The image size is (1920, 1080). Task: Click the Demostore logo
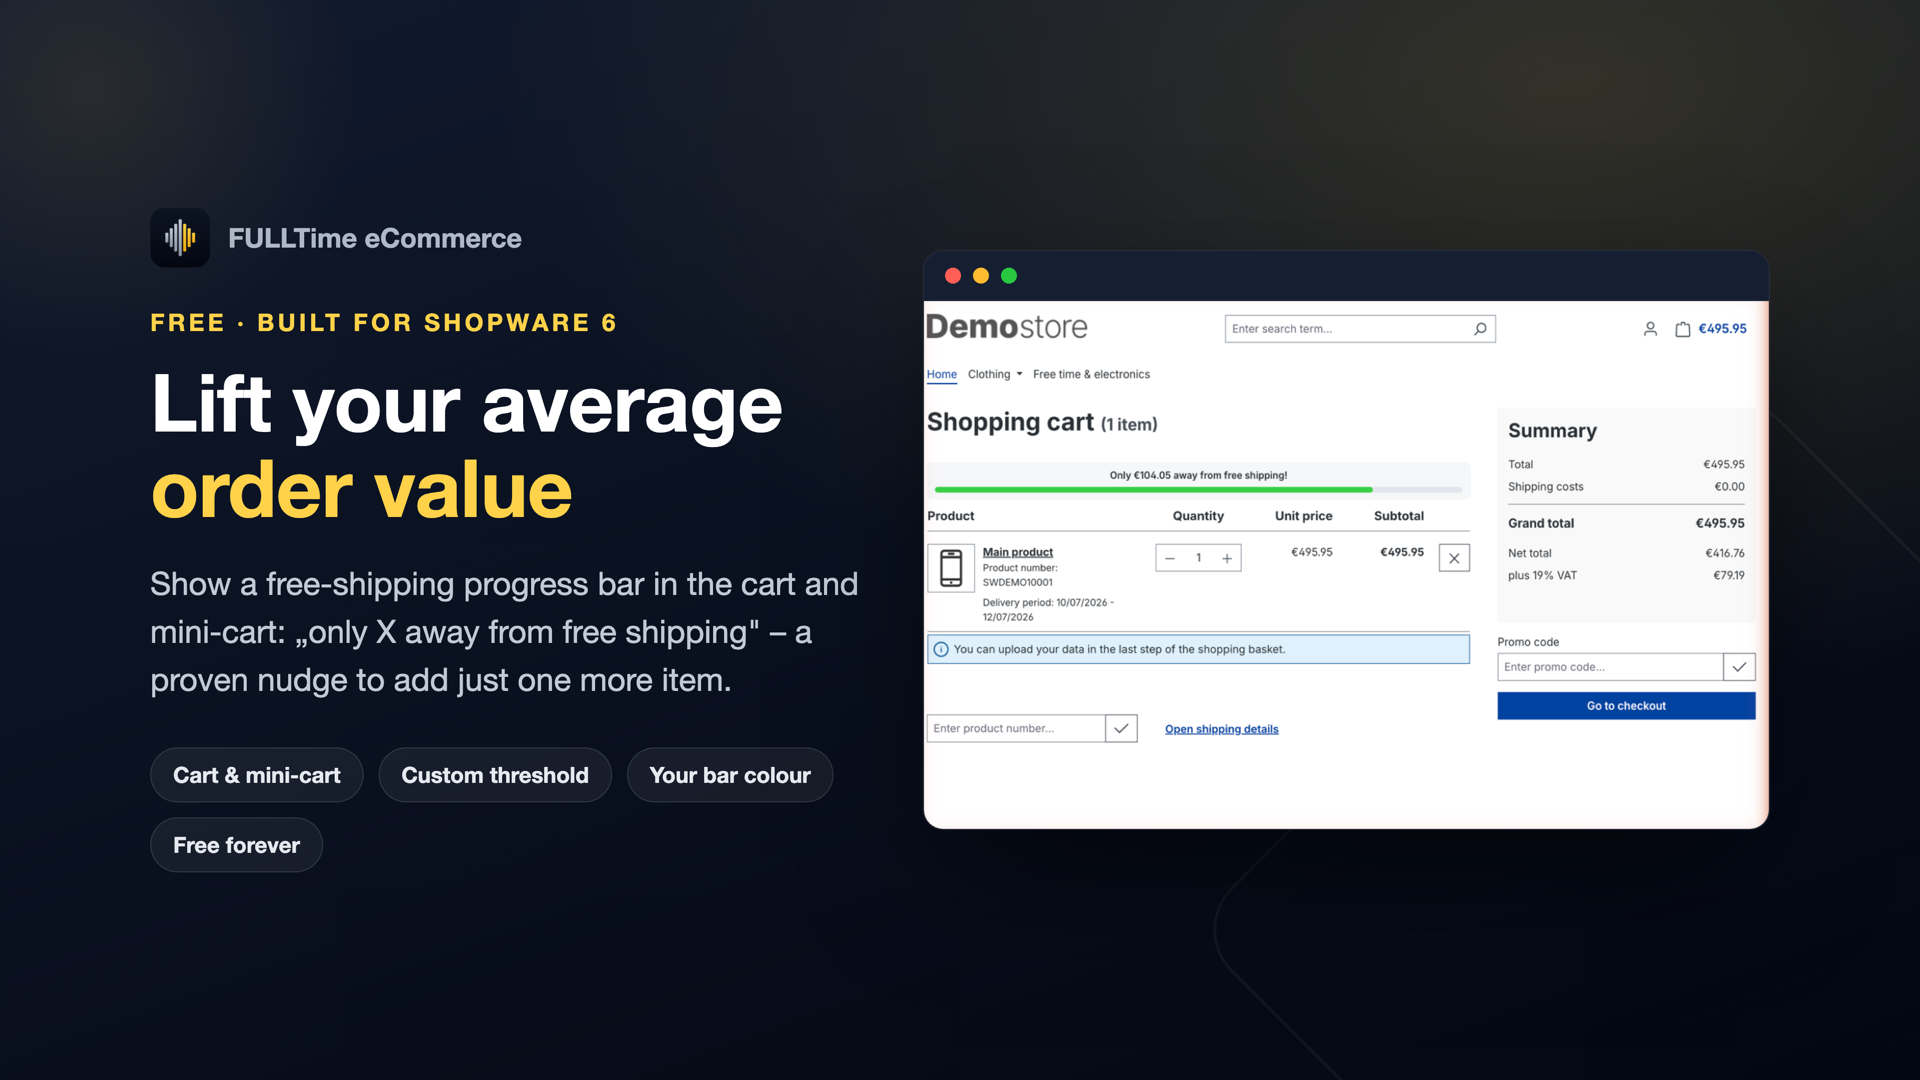coord(1006,327)
